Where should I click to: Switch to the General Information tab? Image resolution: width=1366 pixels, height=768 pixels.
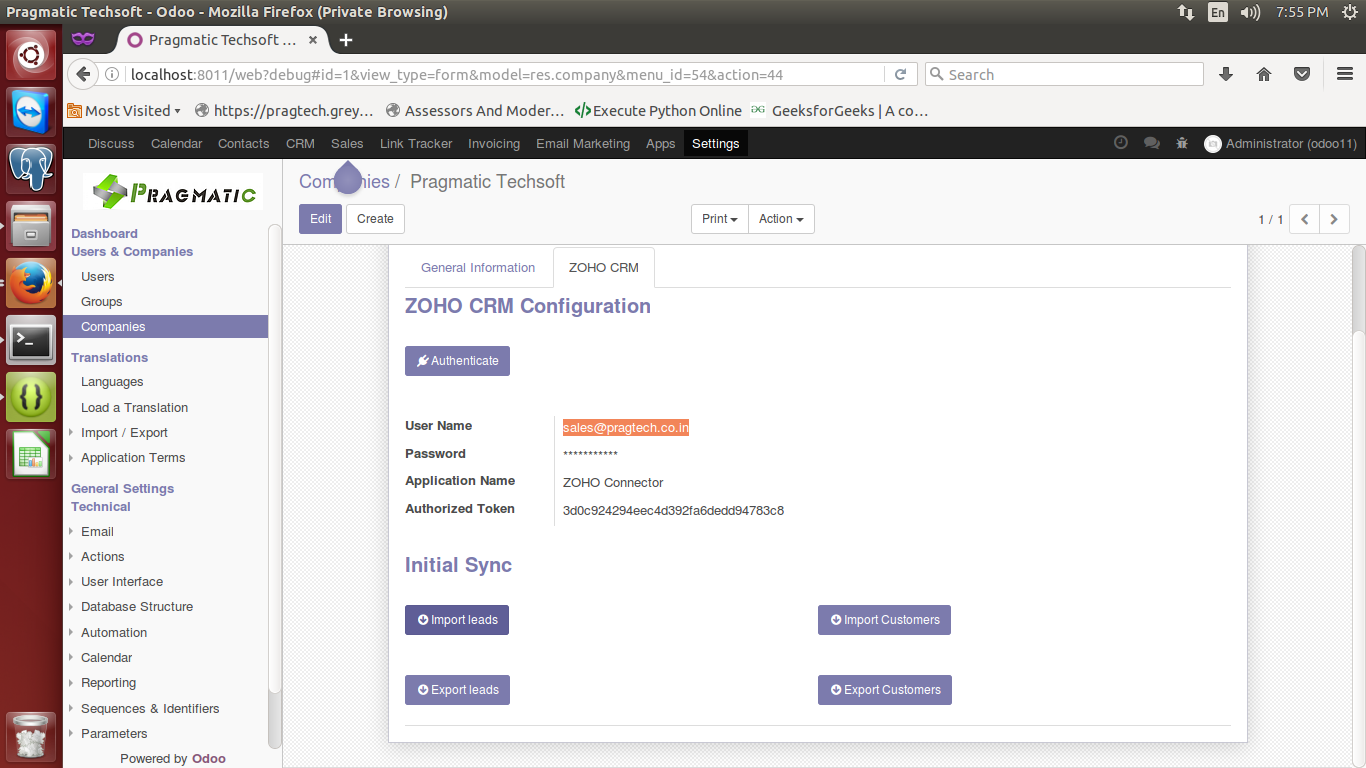(478, 267)
